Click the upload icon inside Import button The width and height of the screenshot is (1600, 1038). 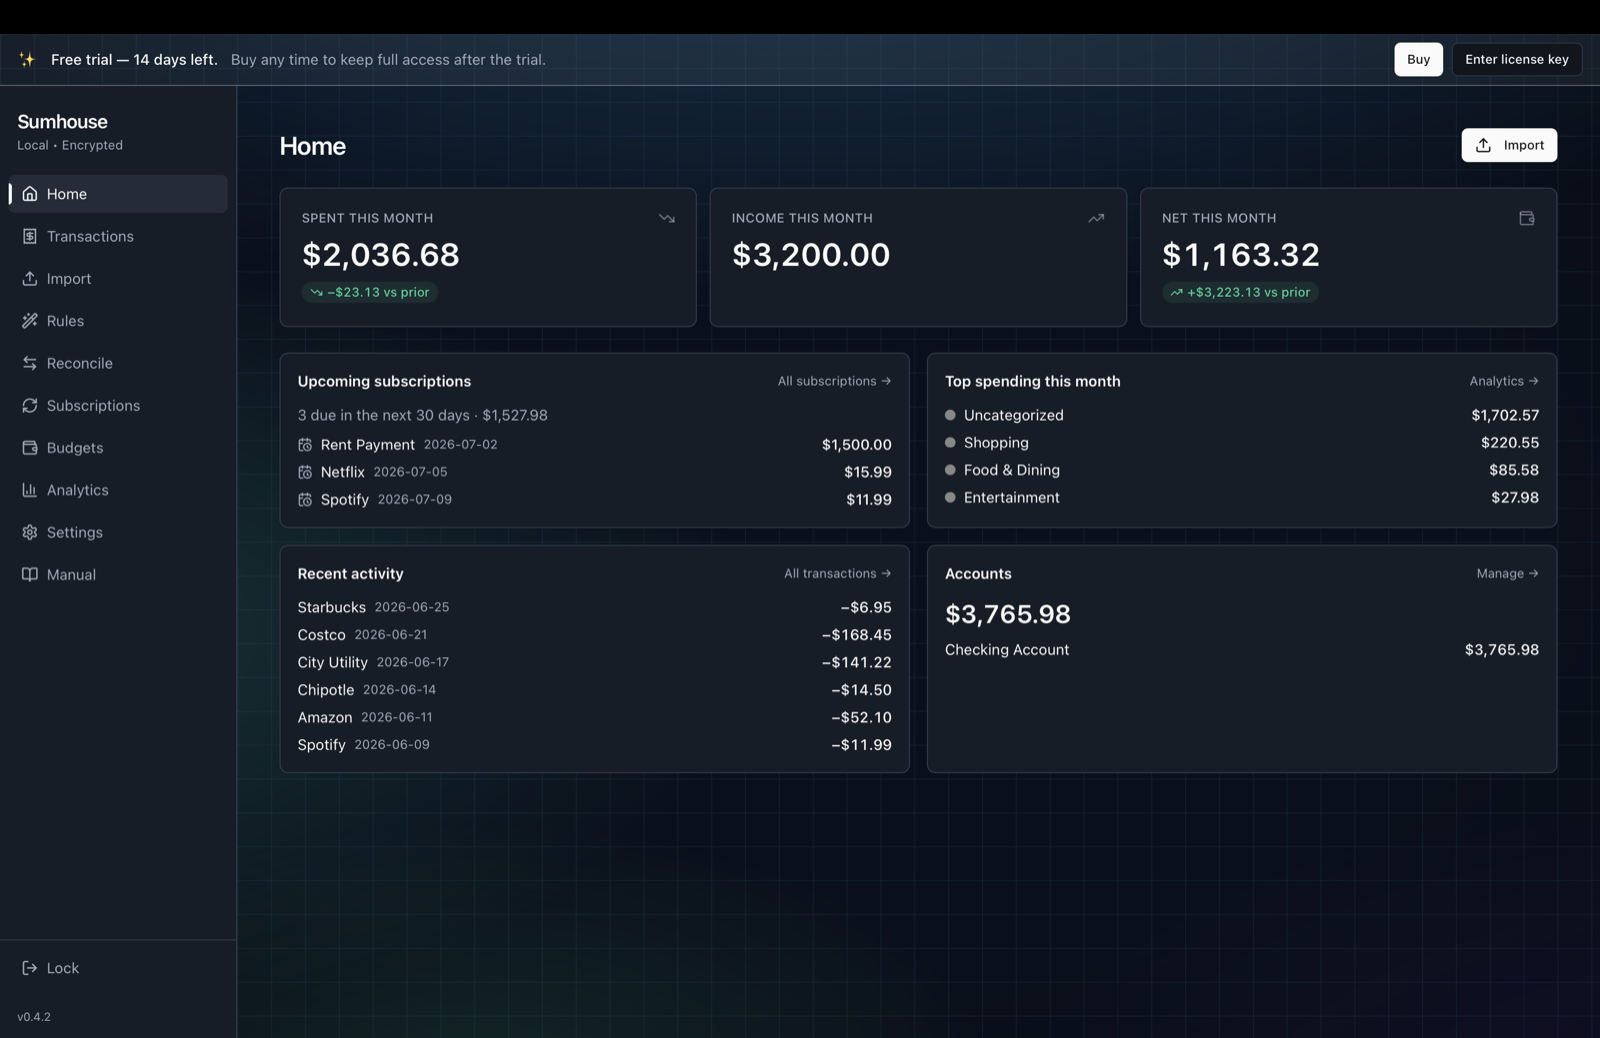point(1484,145)
